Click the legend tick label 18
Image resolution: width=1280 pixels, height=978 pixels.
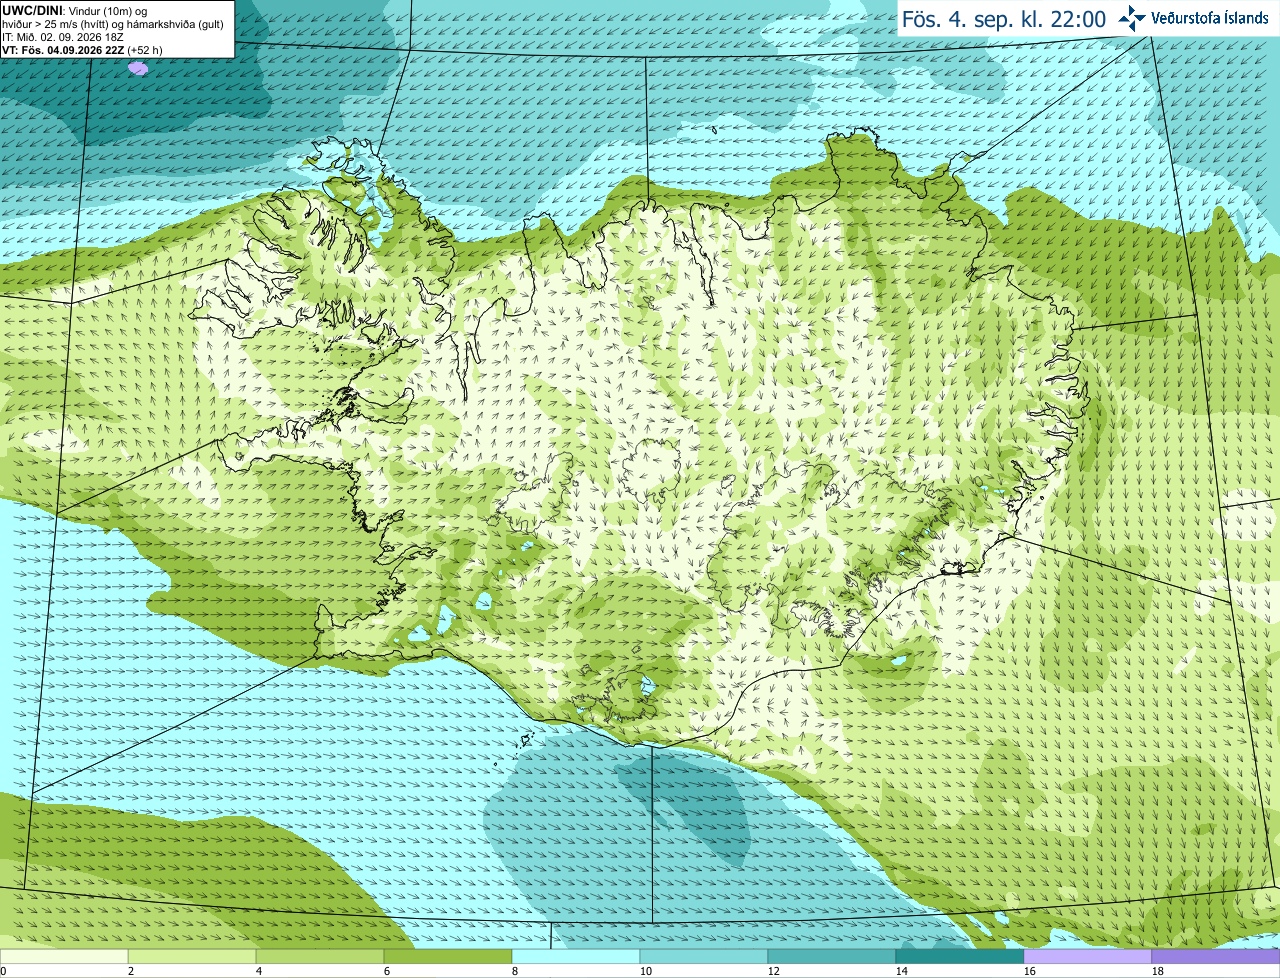point(1157,971)
